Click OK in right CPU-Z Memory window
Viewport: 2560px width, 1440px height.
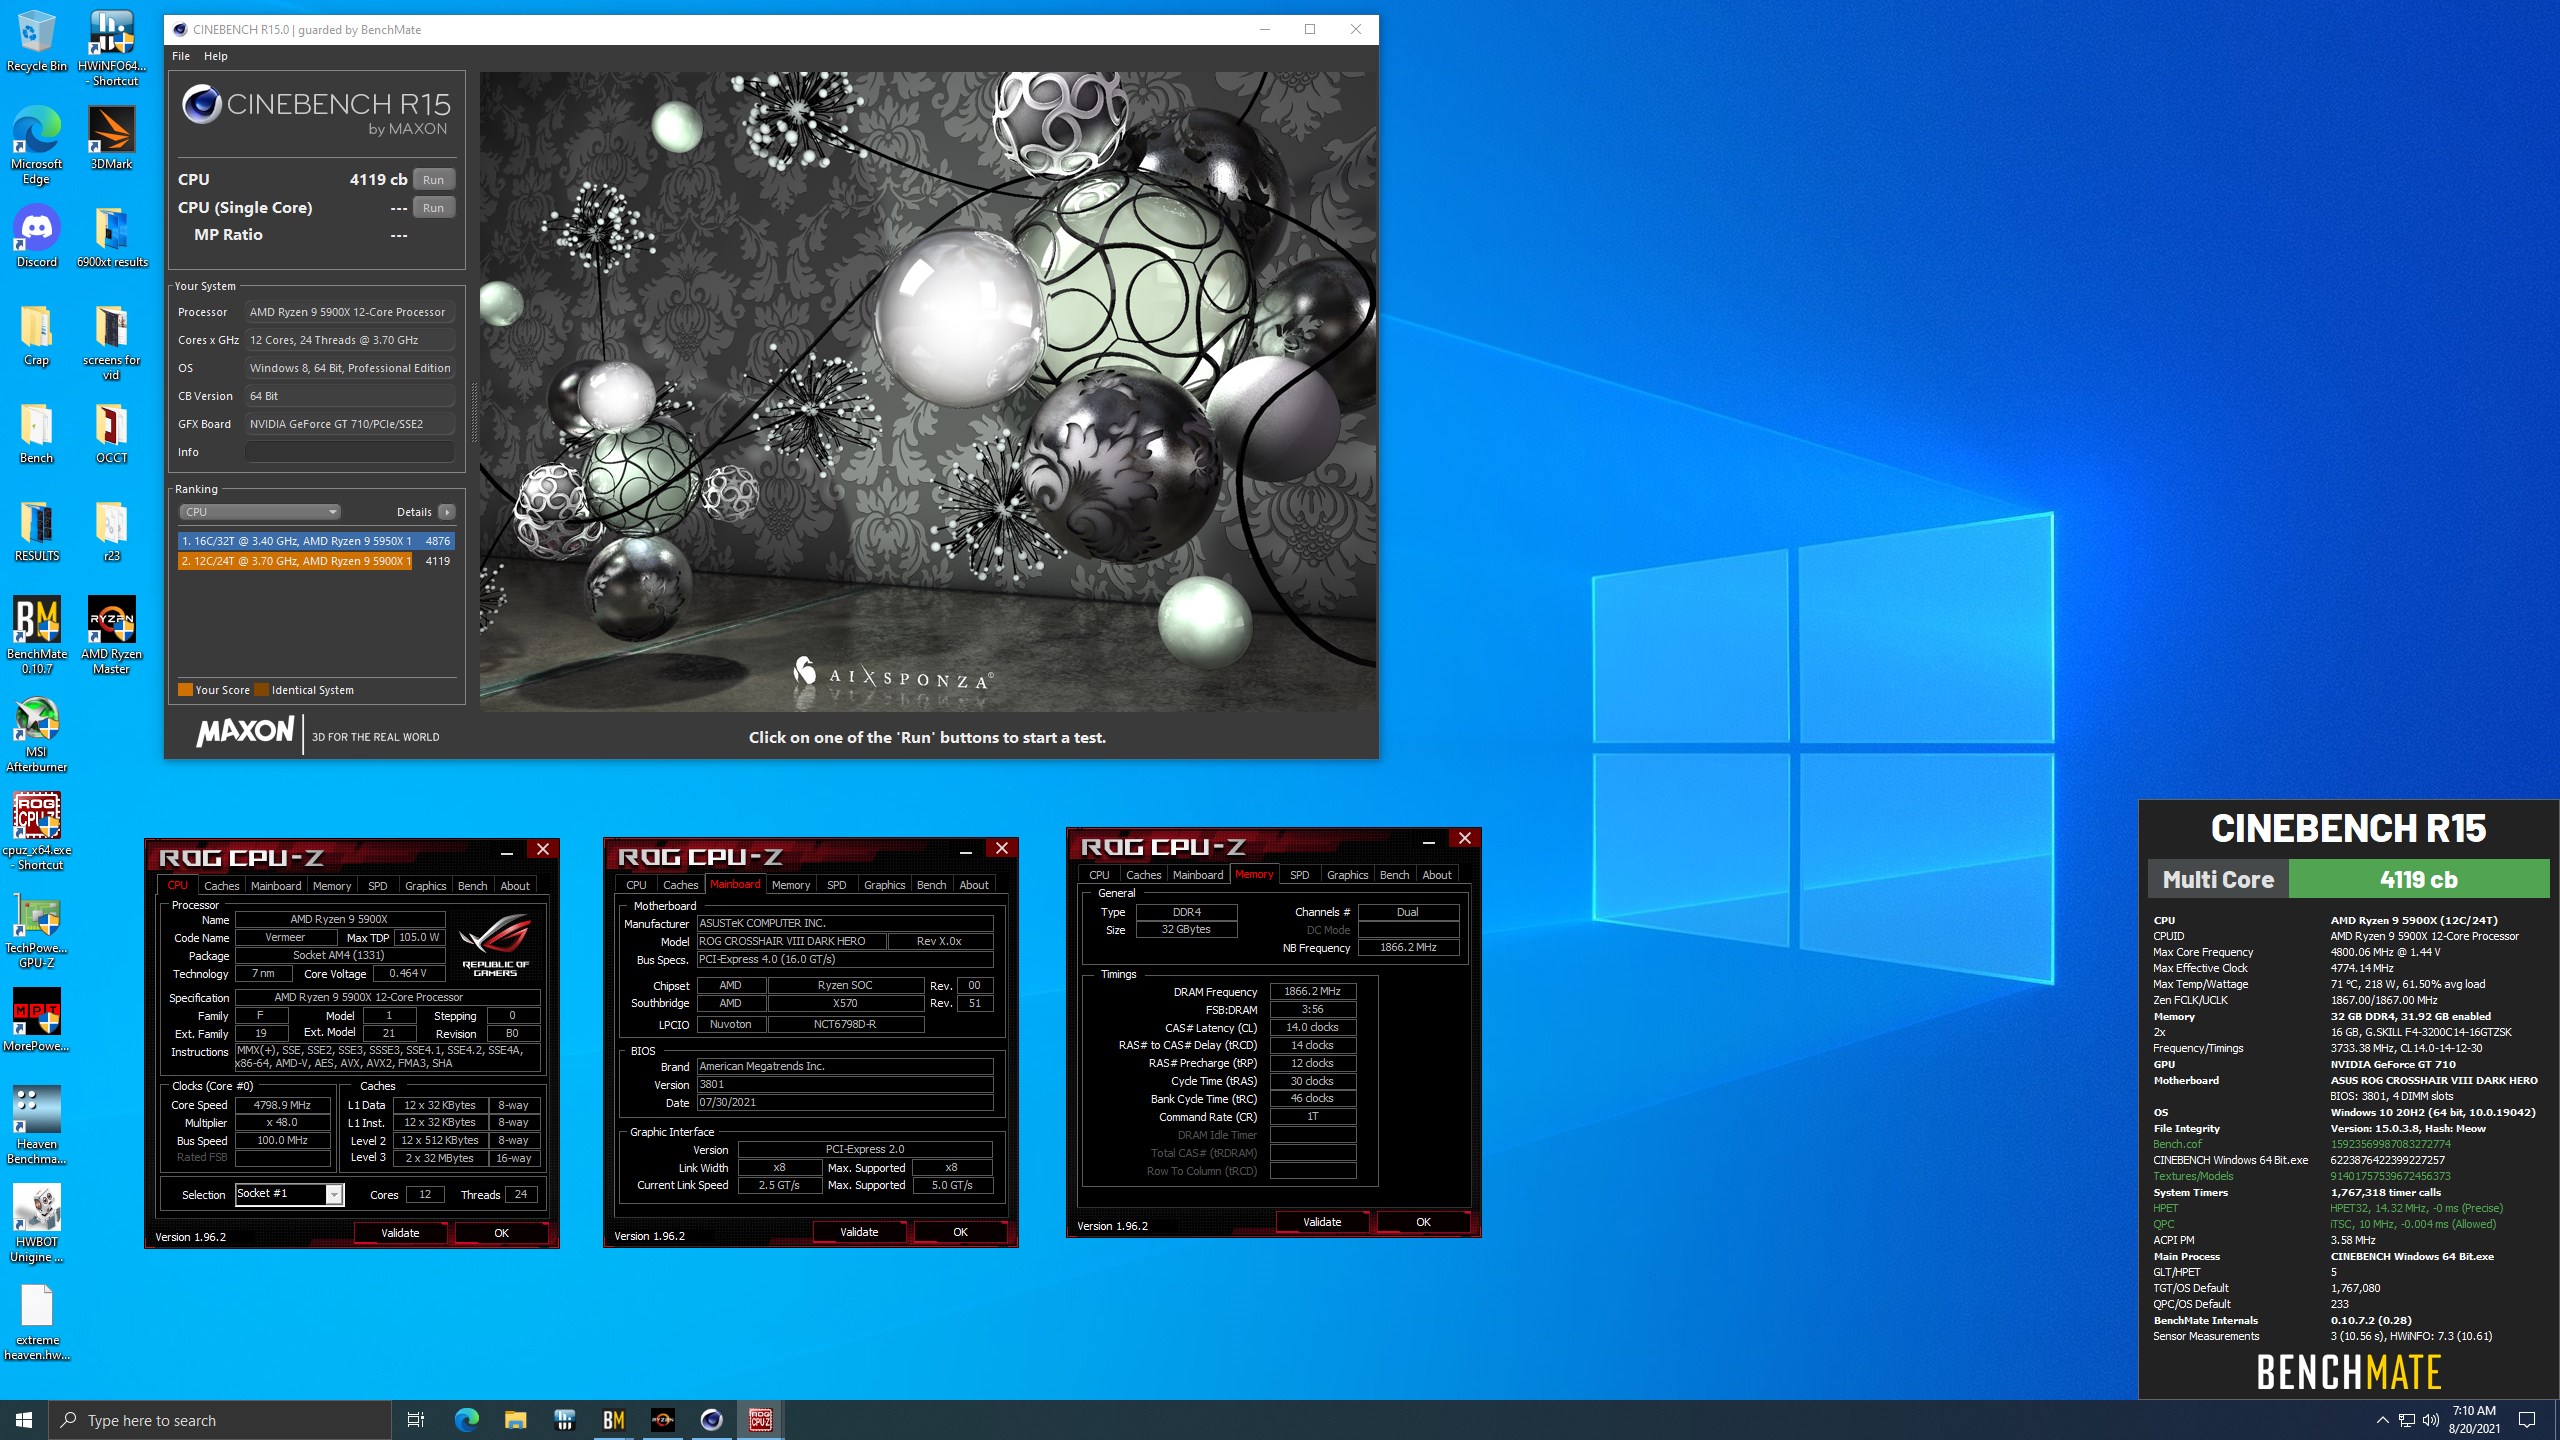[x=1423, y=1222]
